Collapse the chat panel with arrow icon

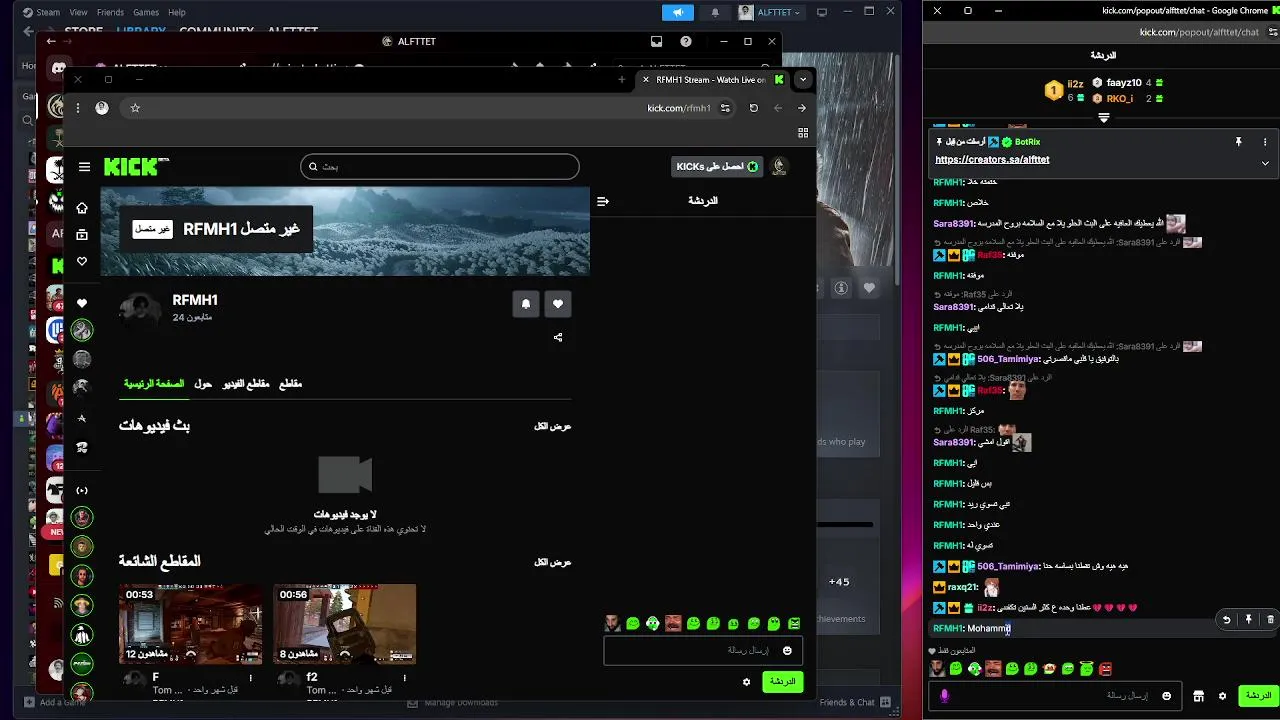point(603,201)
